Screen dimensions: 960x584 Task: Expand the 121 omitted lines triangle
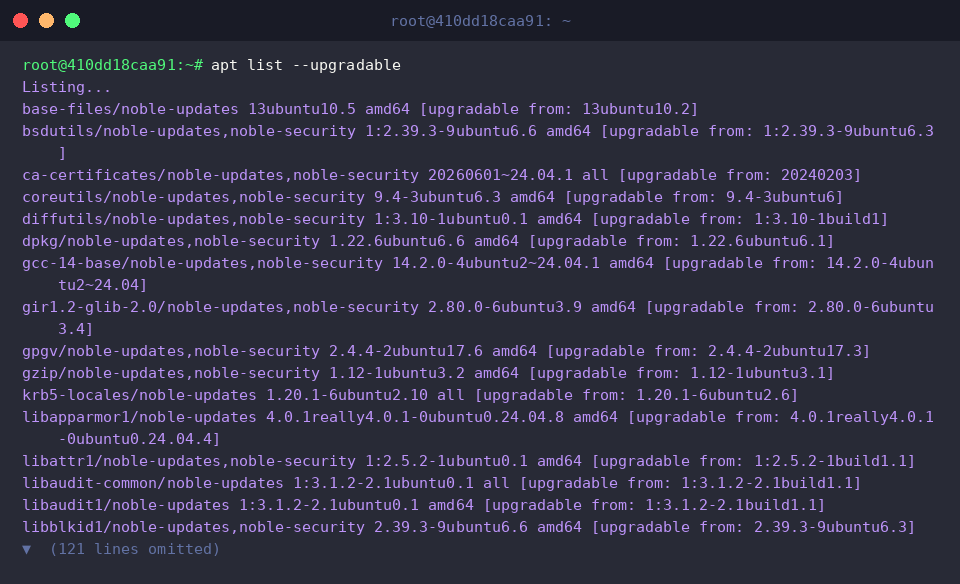pos(26,549)
